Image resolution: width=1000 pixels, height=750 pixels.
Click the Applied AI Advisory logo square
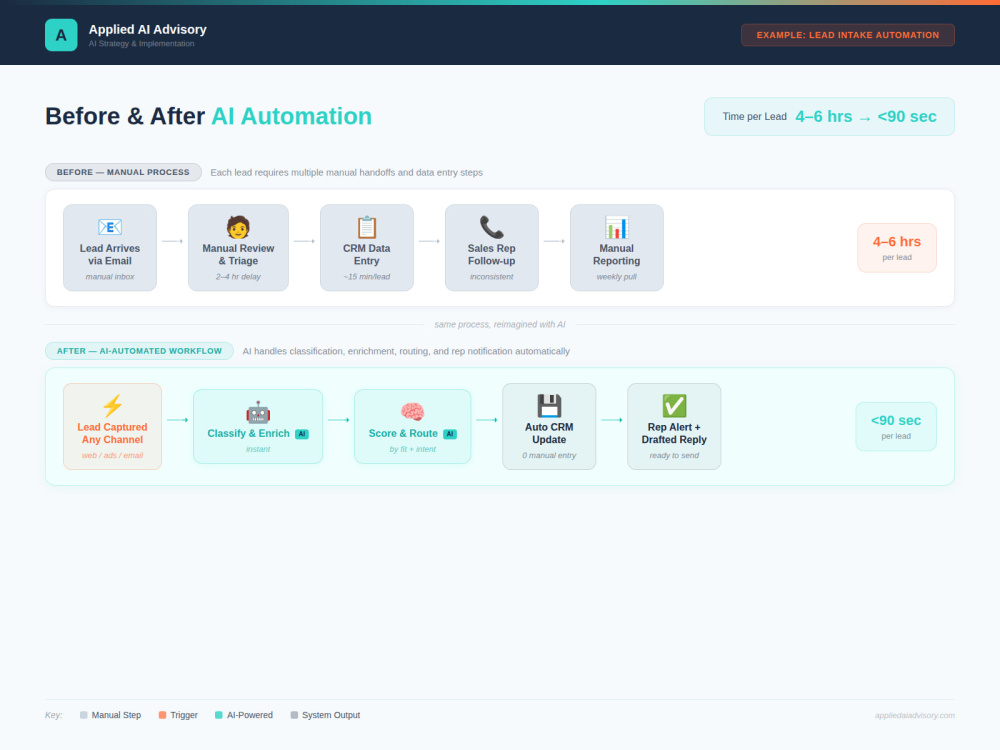pyautogui.click(x=61, y=35)
